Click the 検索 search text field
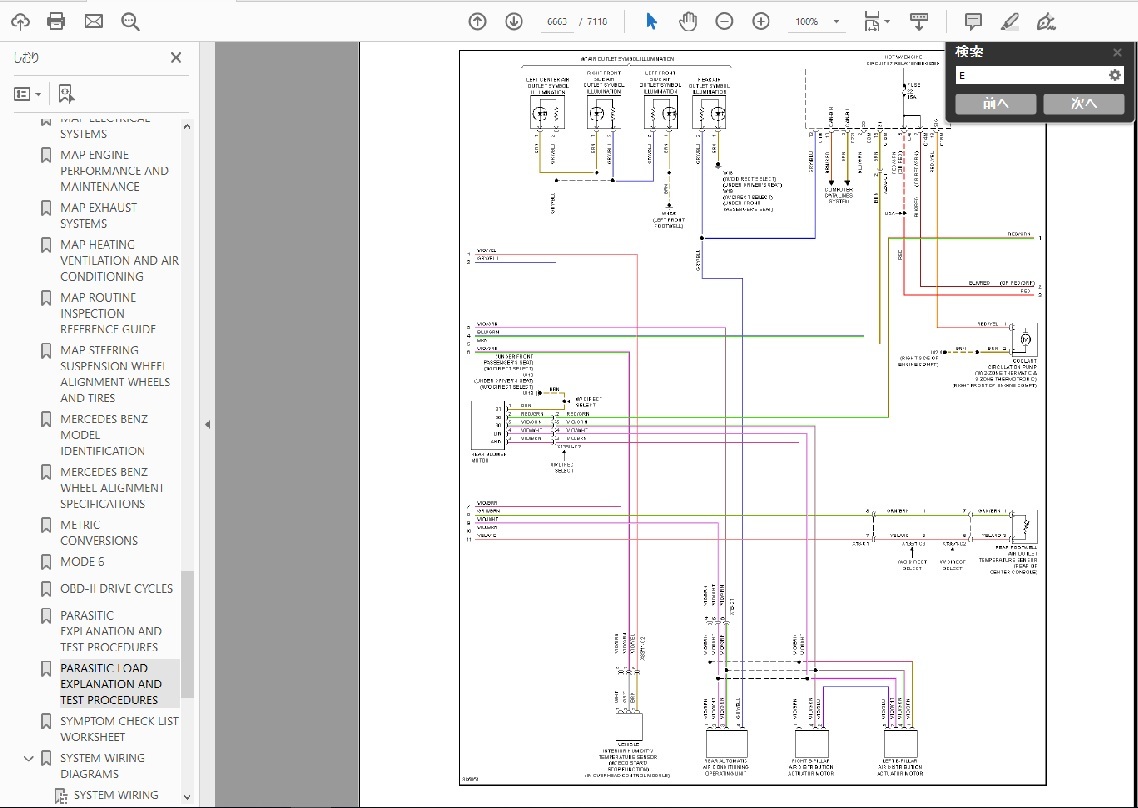The height and width of the screenshot is (808, 1138). [1031, 75]
